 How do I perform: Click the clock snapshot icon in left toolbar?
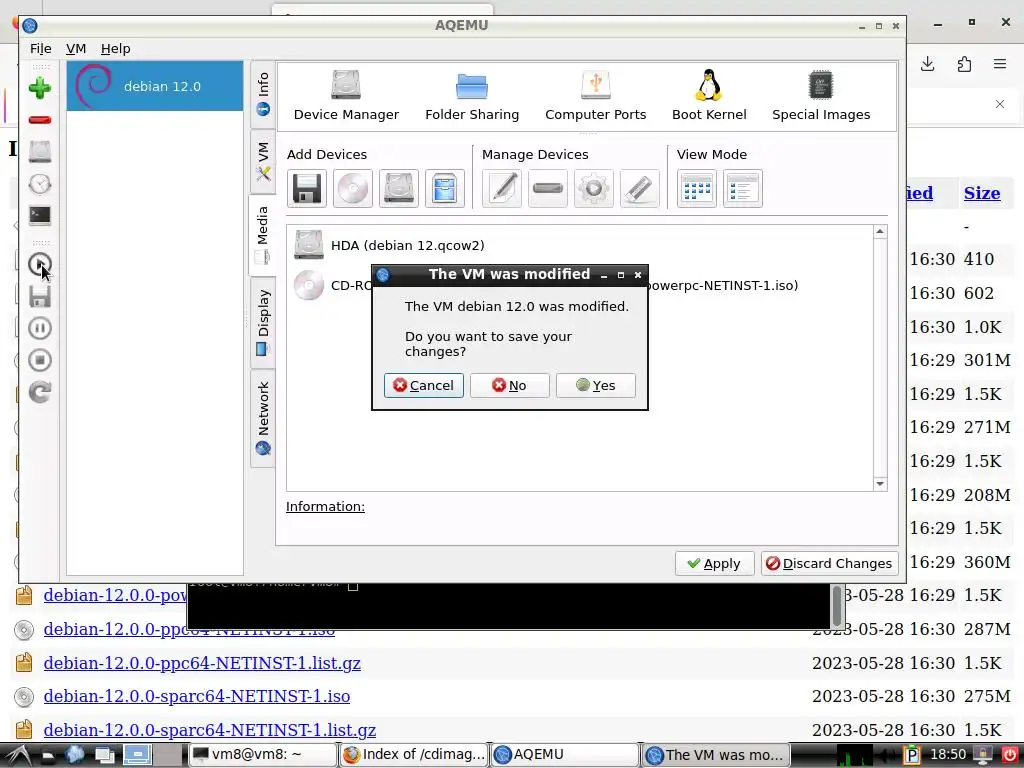pyautogui.click(x=40, y=184)
